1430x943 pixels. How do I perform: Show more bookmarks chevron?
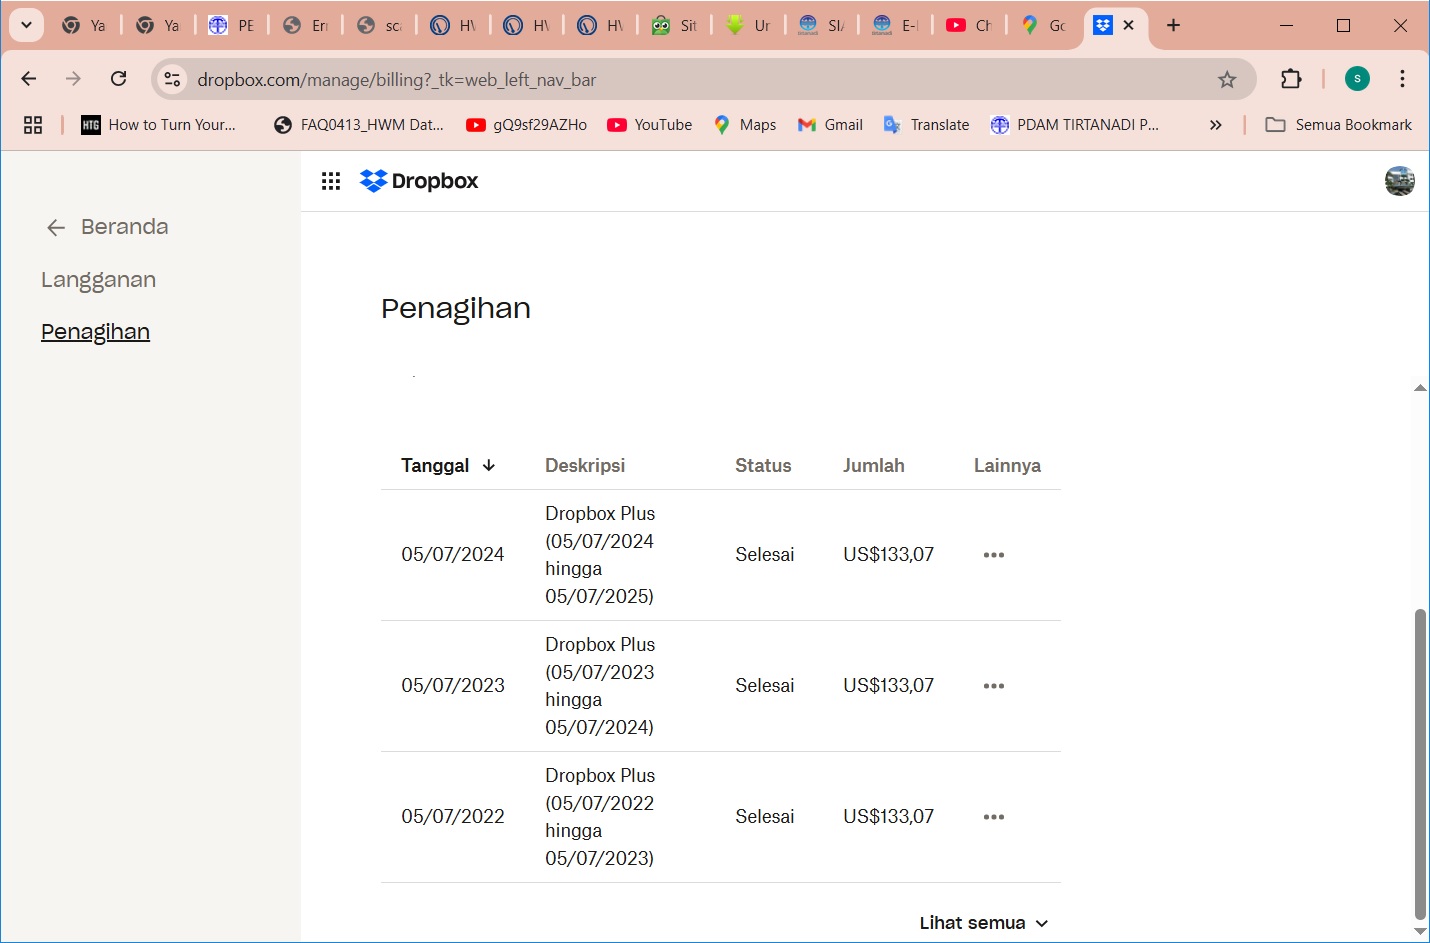coord(1216,125)
